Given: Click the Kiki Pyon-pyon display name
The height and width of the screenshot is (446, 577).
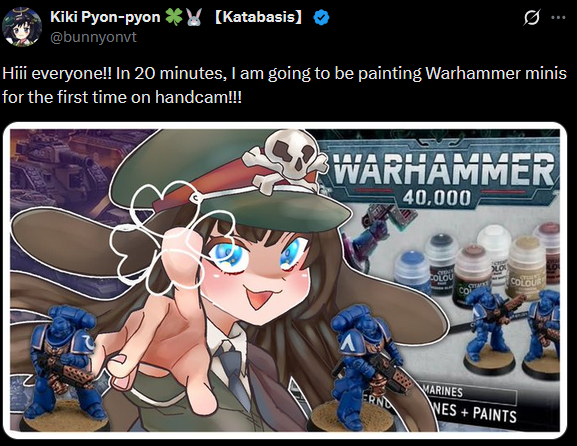Looking at the screenshot, I should 105,17.
